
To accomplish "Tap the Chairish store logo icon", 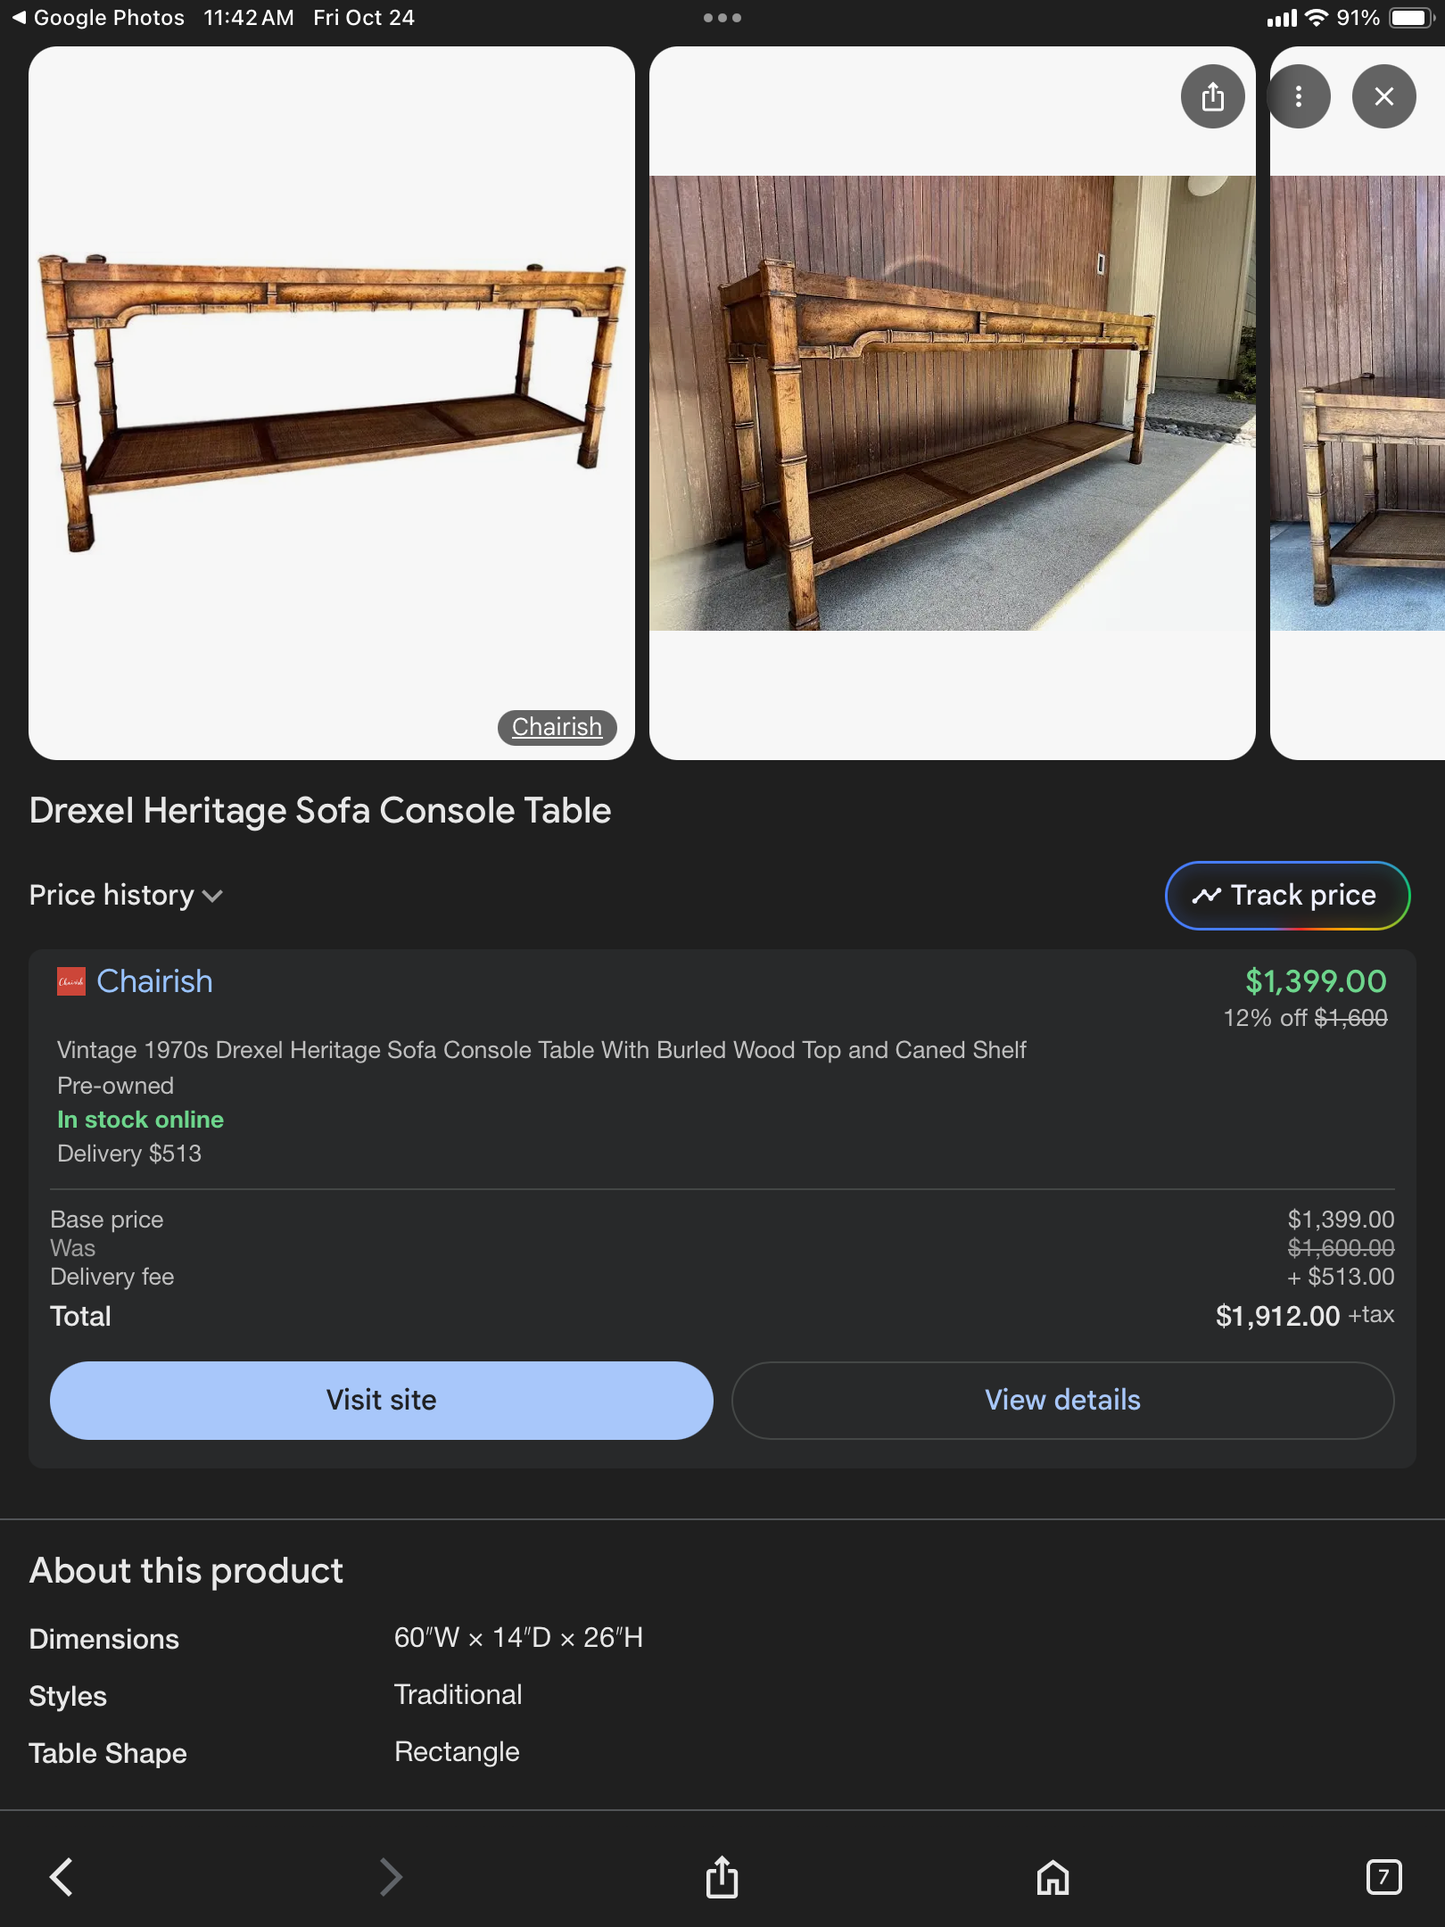I will (71, 982).
